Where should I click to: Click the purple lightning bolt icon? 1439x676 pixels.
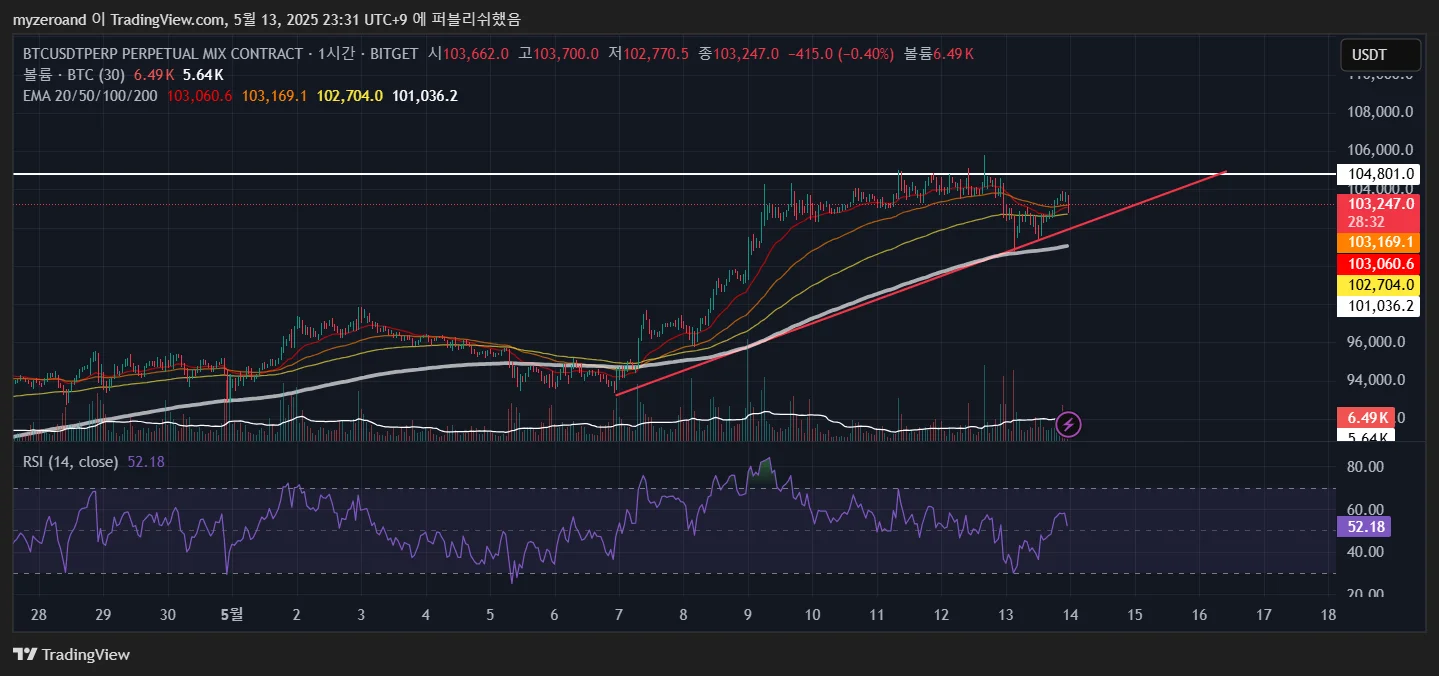1068,424
